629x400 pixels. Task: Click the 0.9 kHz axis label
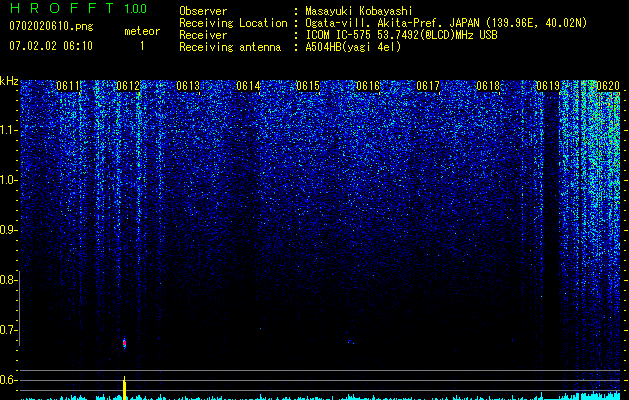point(9,230)
